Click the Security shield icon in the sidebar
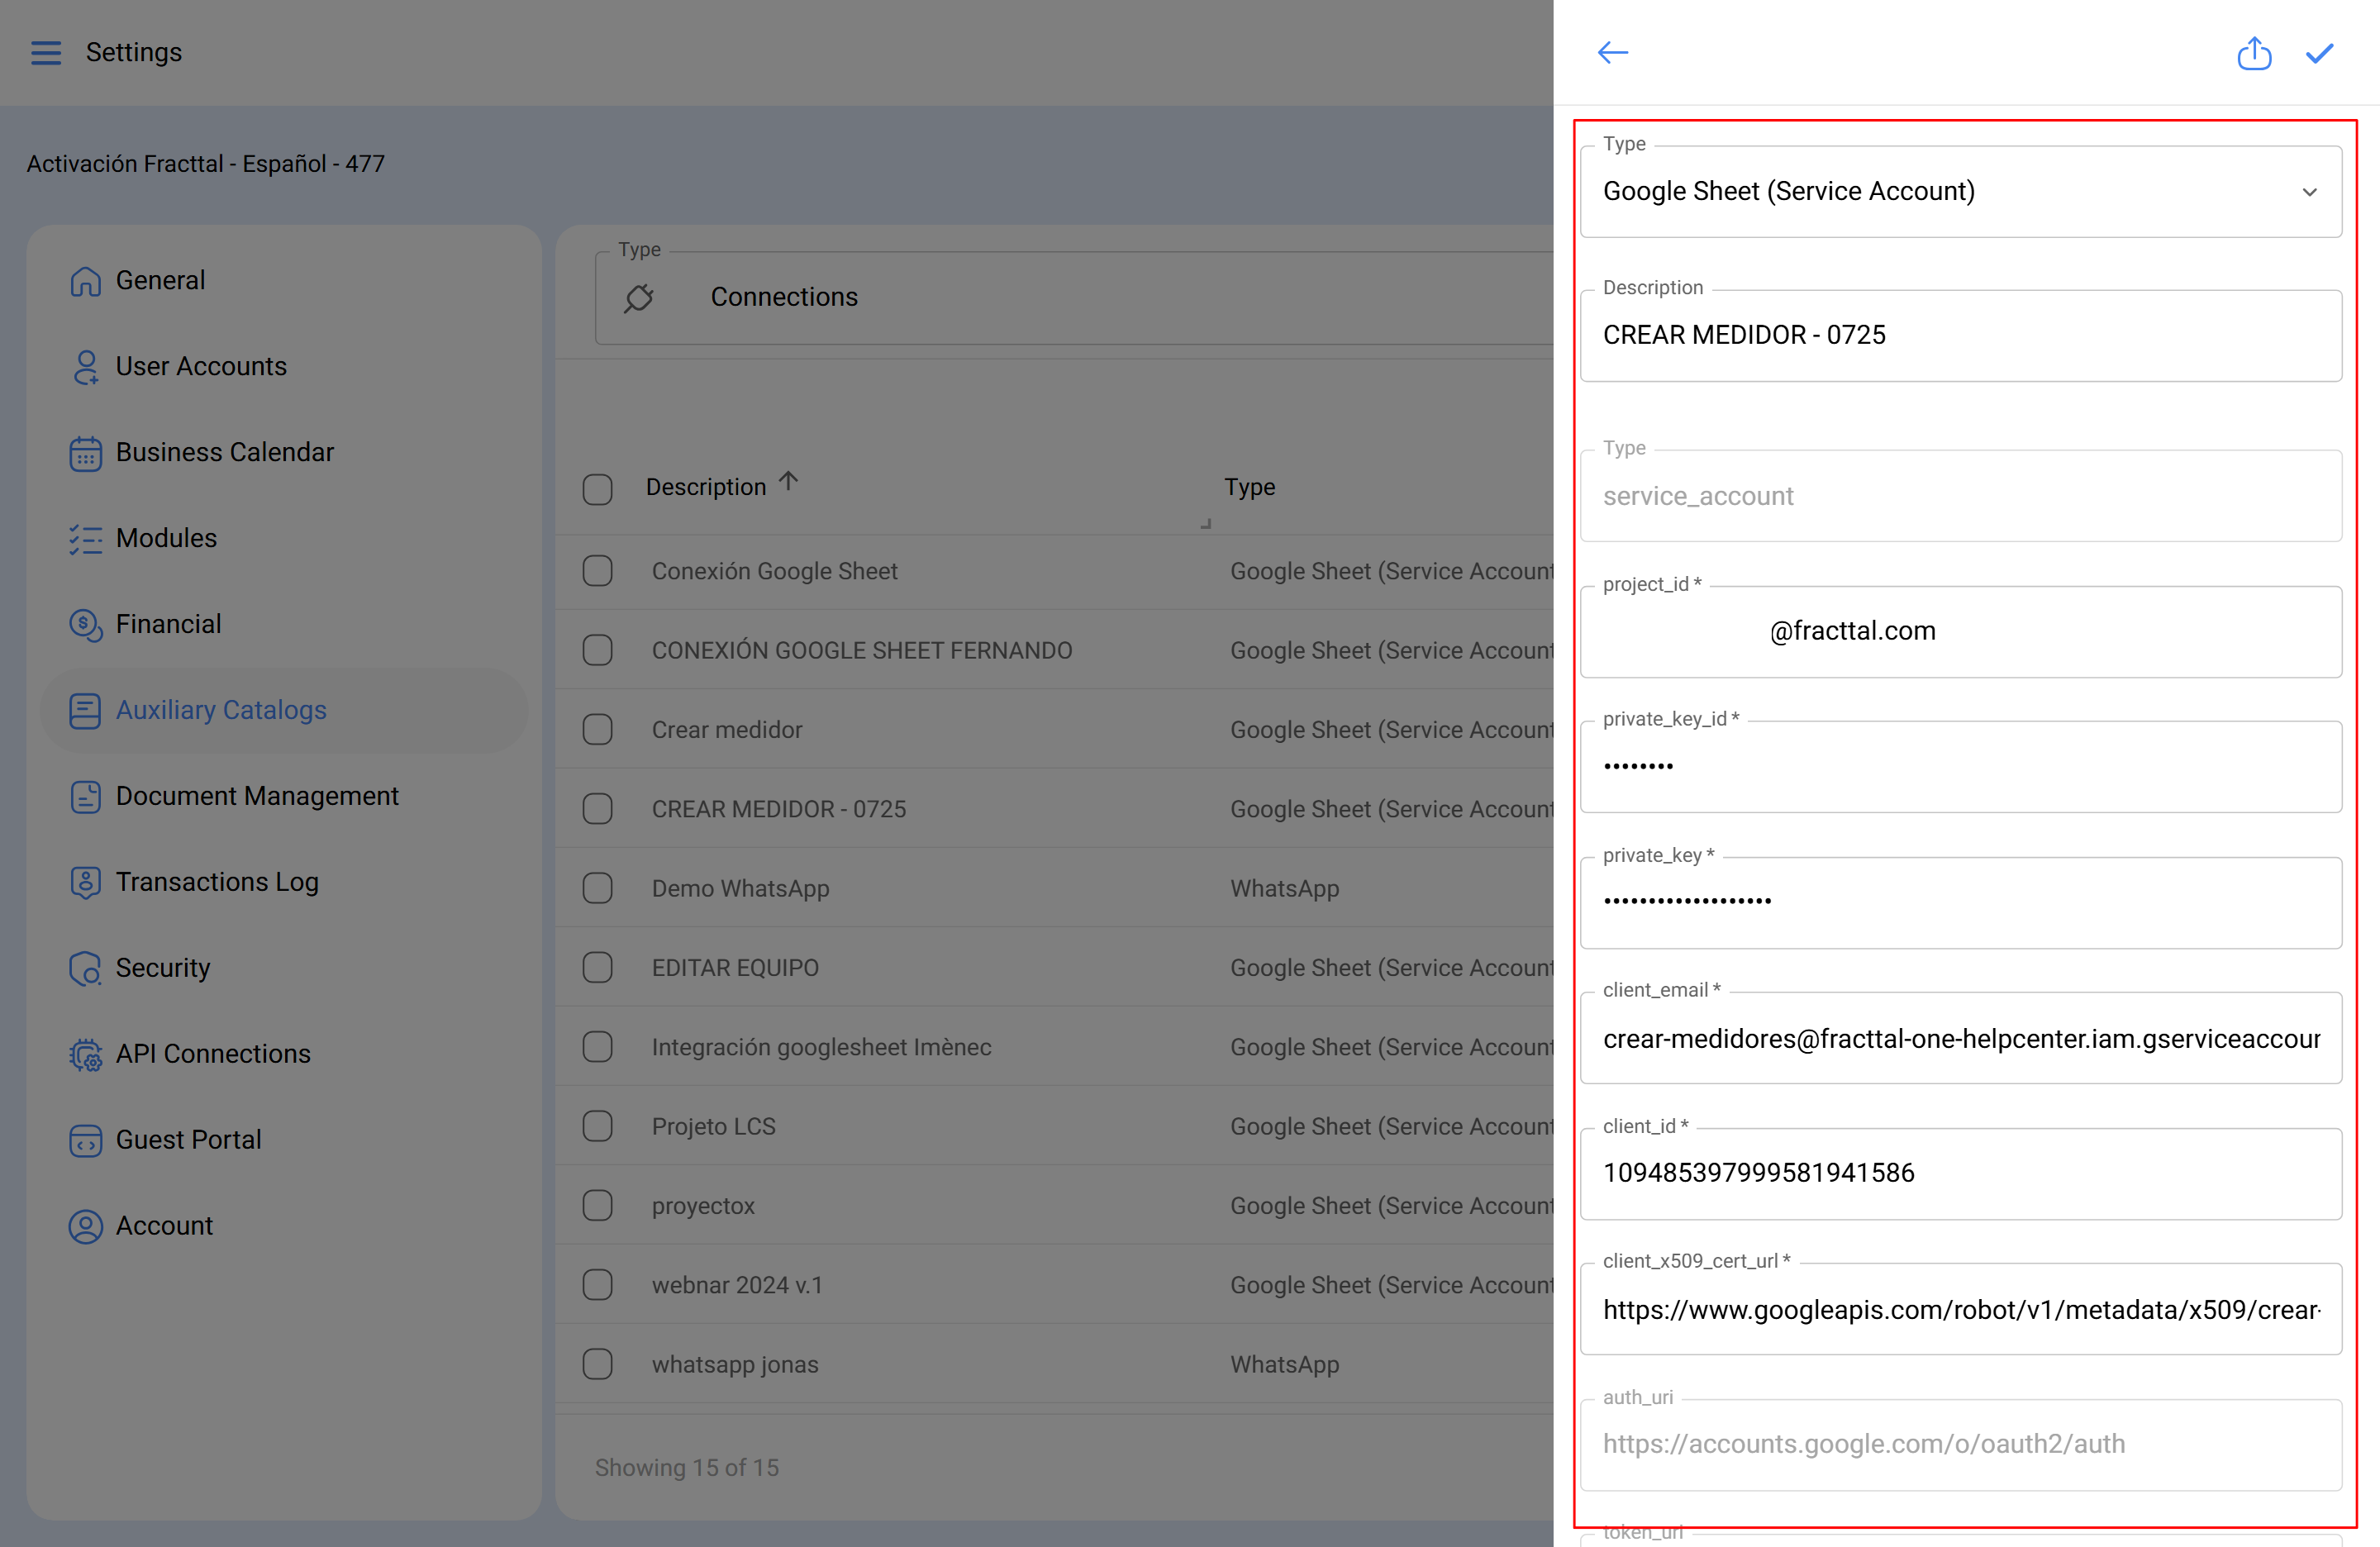The height and width of the screenshot is (1547, 2380). pos(85,968)
